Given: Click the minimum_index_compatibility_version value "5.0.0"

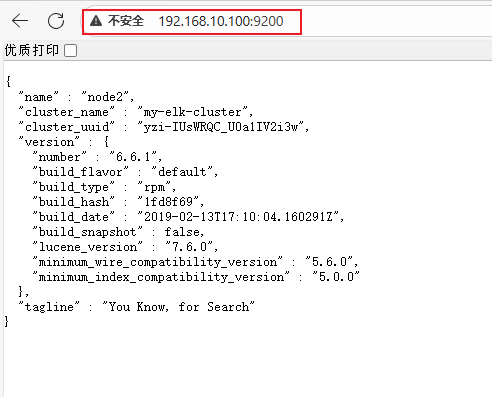Looking at the screenshot, I should pyautogui.click(x=336, y=277).
